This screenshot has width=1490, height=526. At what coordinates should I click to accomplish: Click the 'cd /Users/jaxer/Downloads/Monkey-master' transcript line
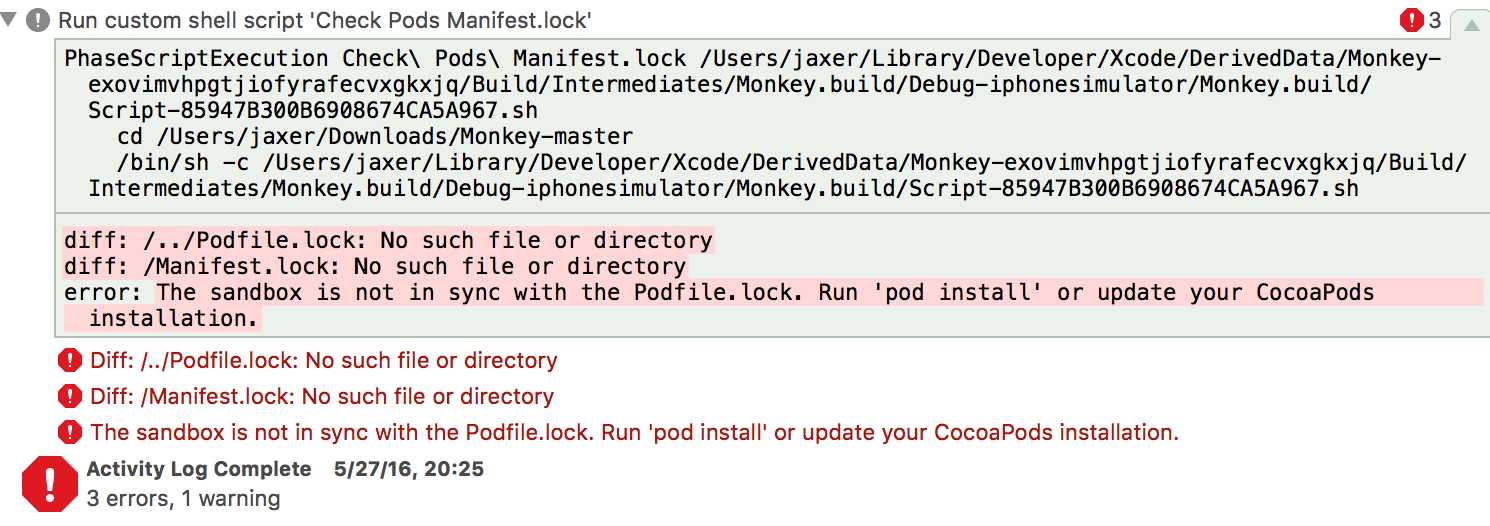[375, 136]
